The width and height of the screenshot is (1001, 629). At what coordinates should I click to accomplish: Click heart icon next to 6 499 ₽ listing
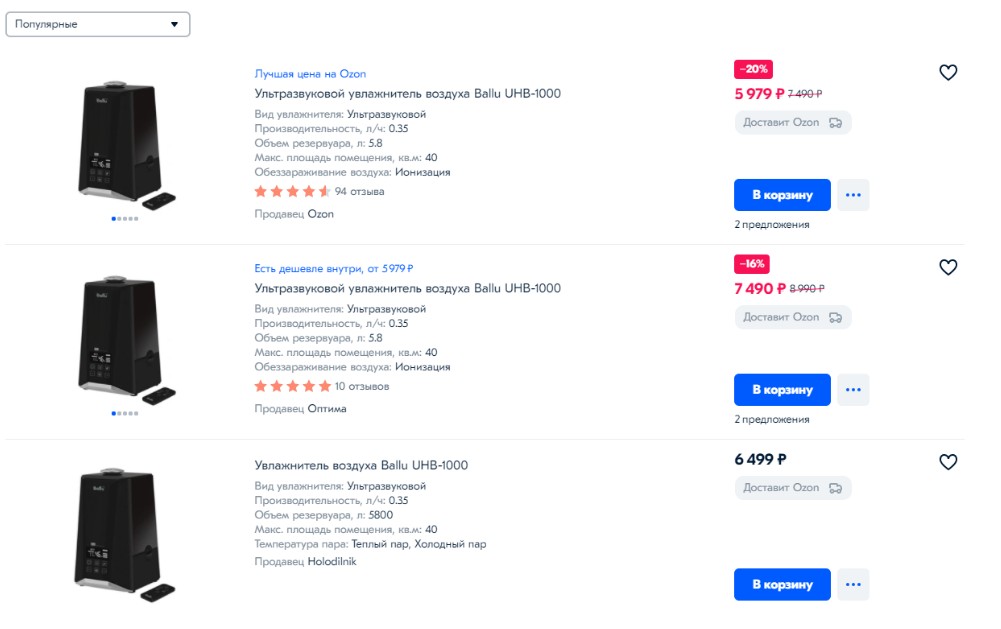pyautogui.click(x=948, y=462)
